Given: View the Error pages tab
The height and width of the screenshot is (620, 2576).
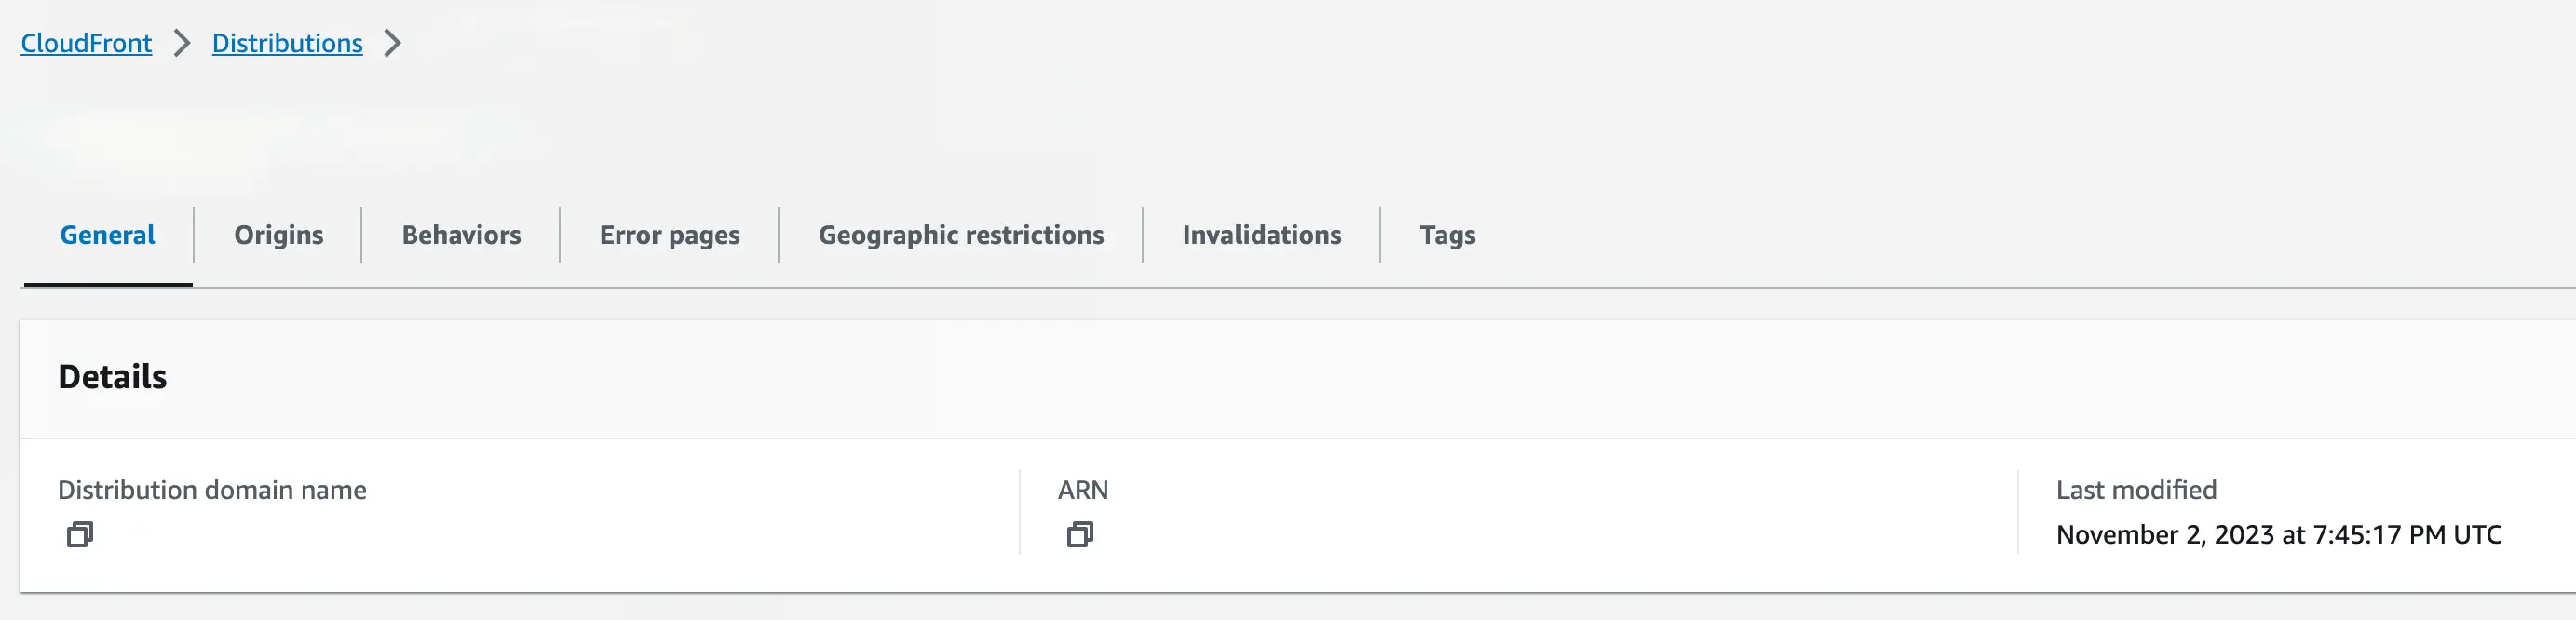Looking at the screenshot, I should point(669,235).
